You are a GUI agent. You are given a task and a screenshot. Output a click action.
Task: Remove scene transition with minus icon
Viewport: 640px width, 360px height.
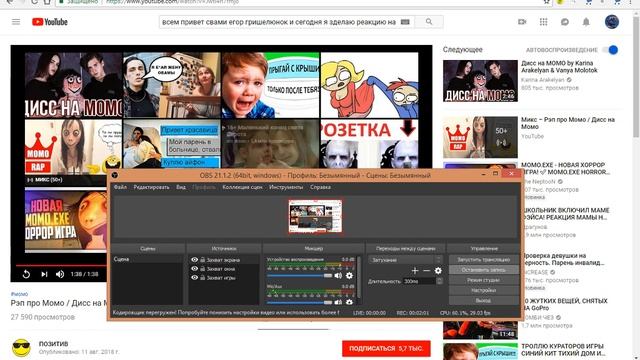pyautogui.click(x=427, y=271)
